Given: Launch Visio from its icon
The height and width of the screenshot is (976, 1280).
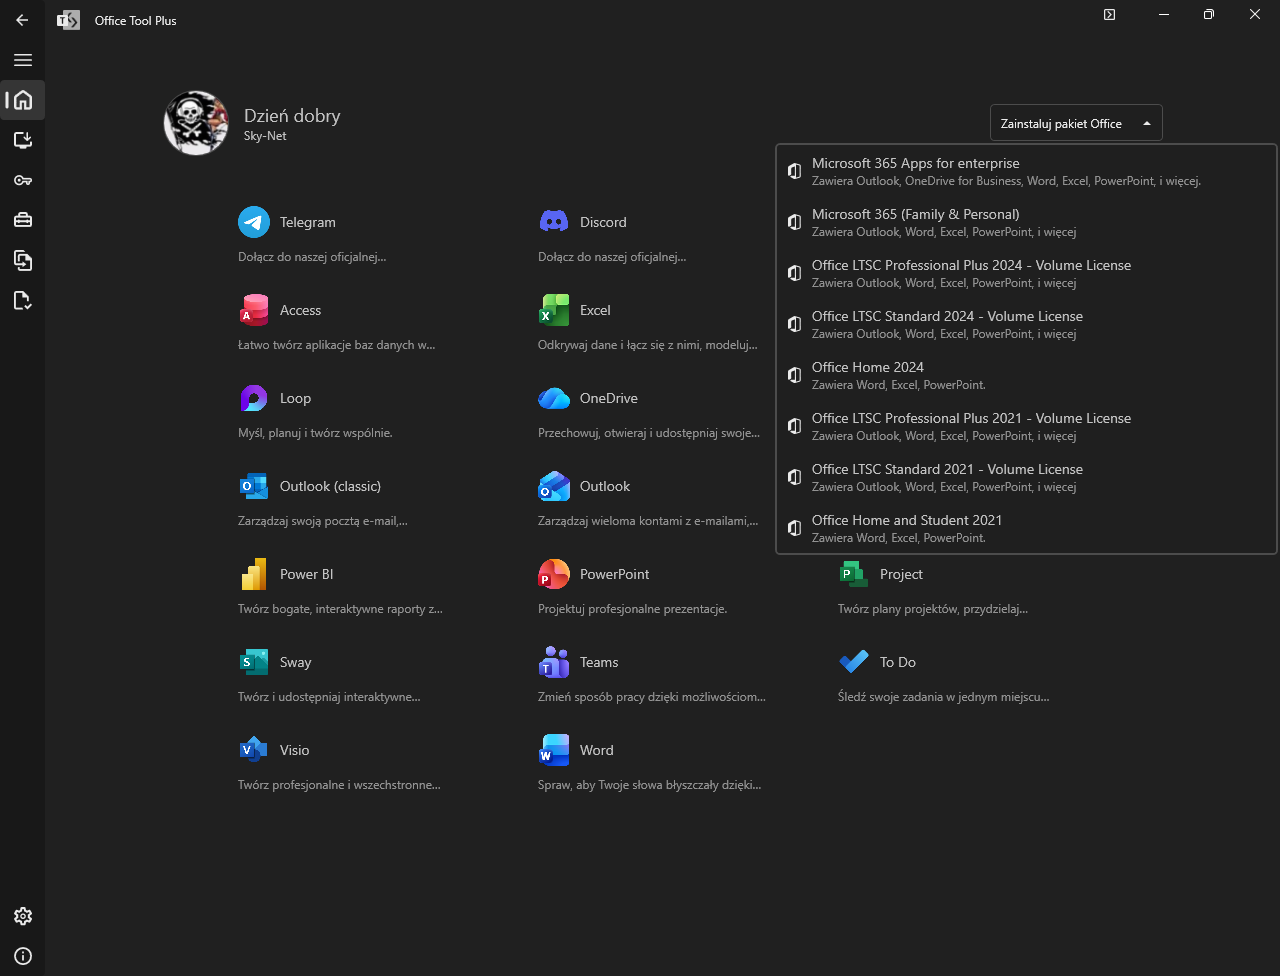Looking at the screenshot, I should (x=254, y=750).
